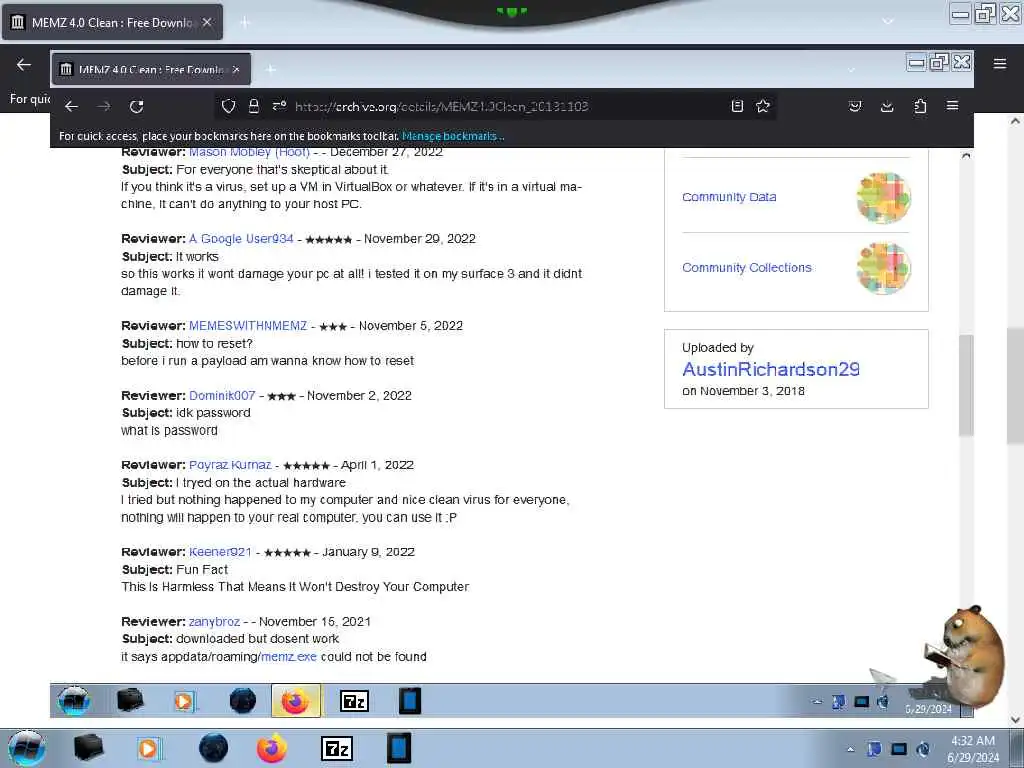The image size is (1024, 768).
Task: Click the inner page's scroll-up arrow
Action: pos(966,155)
